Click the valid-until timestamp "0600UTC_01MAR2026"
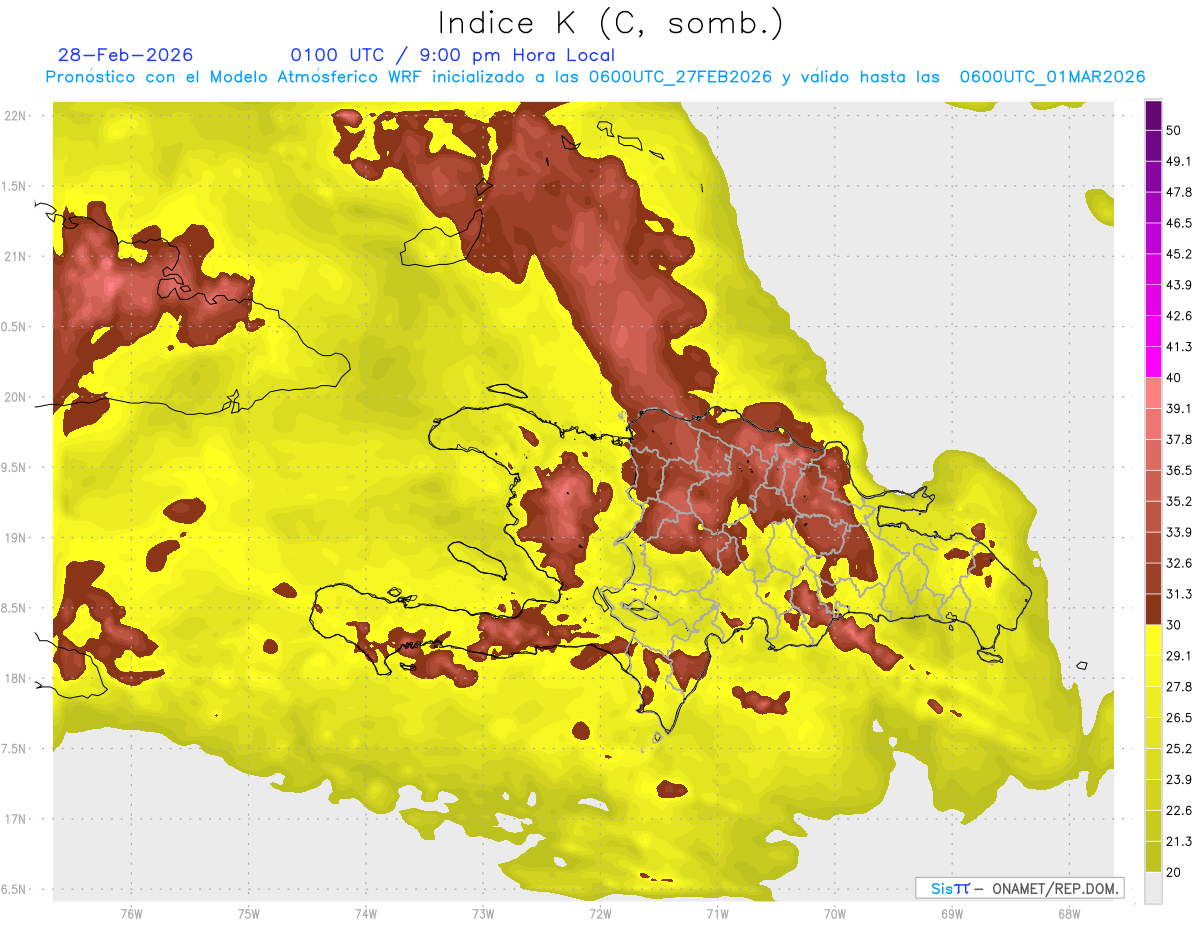The height and width of the screenshot is (927, 1200). (x=1052, y=77)
